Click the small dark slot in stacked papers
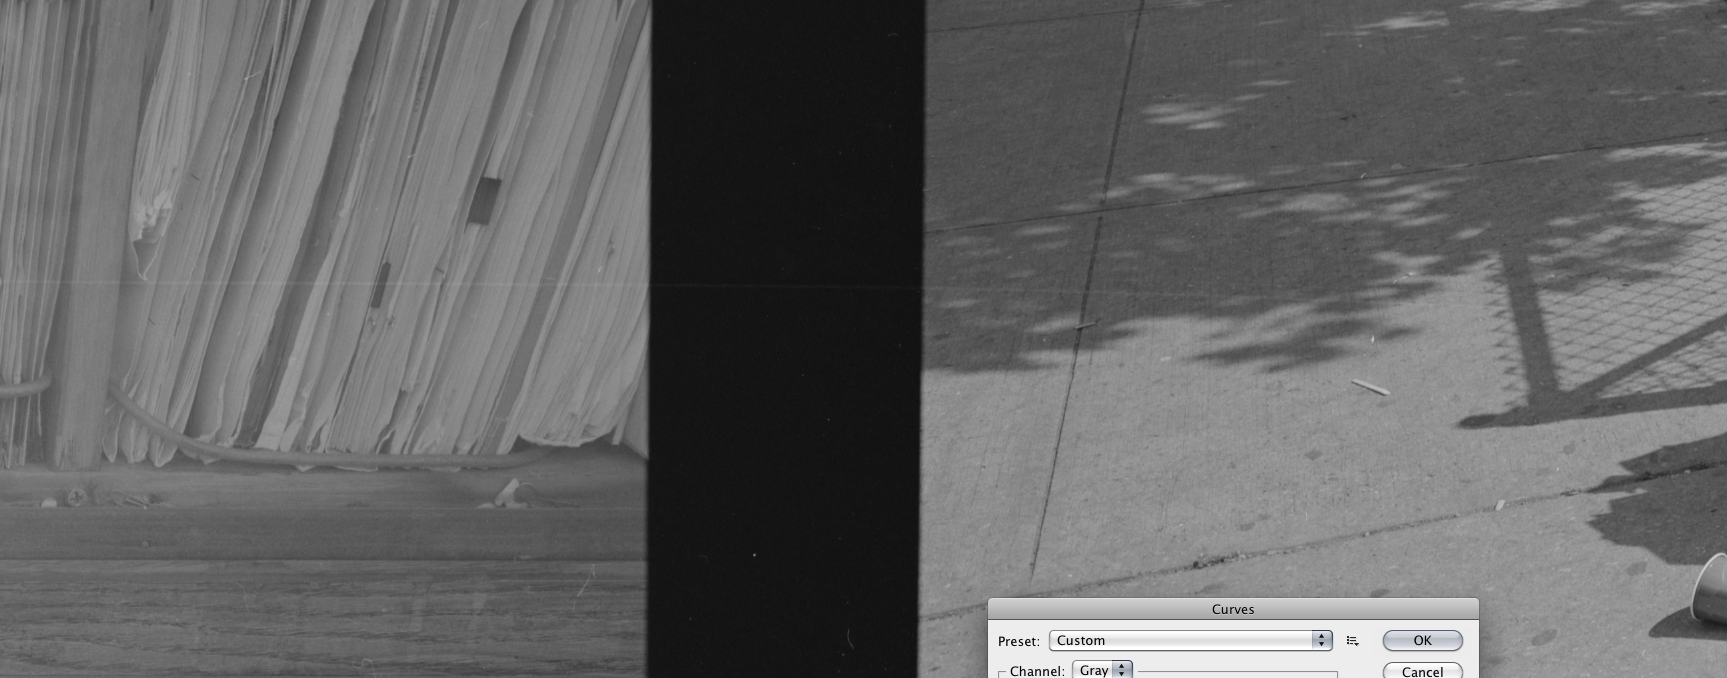This screenshot has height=678, width=1727. coord(380,285)
